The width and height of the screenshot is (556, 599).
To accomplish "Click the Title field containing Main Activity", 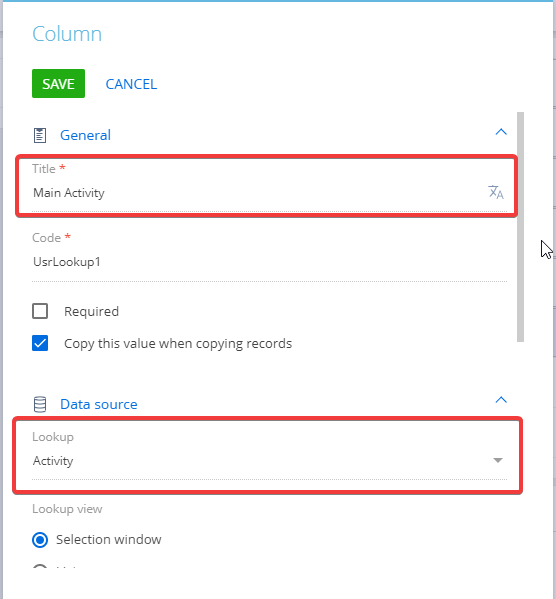I will click(269, 193).
